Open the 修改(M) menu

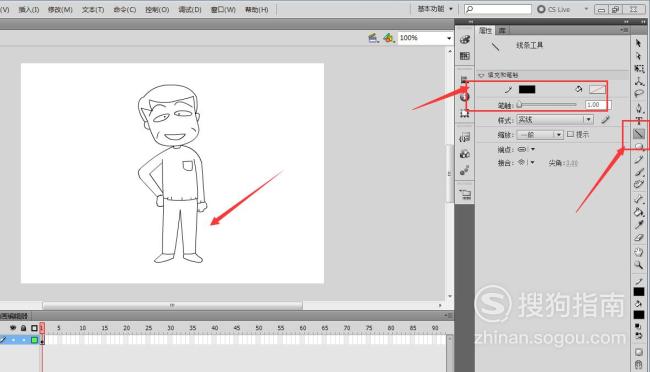pos(60,9)
